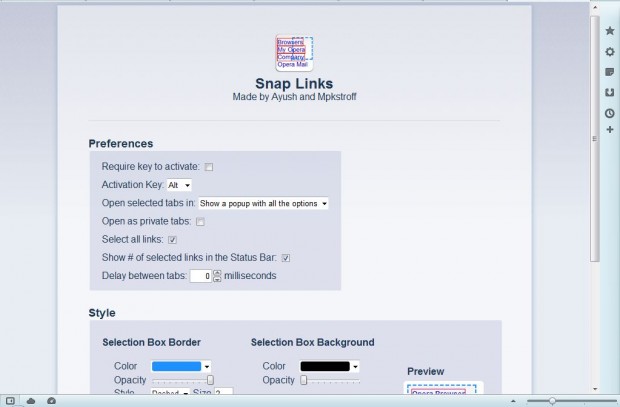Click the 'milliseconds' label
The width and height of the screenshot is (620, 407).
[250, 276]
